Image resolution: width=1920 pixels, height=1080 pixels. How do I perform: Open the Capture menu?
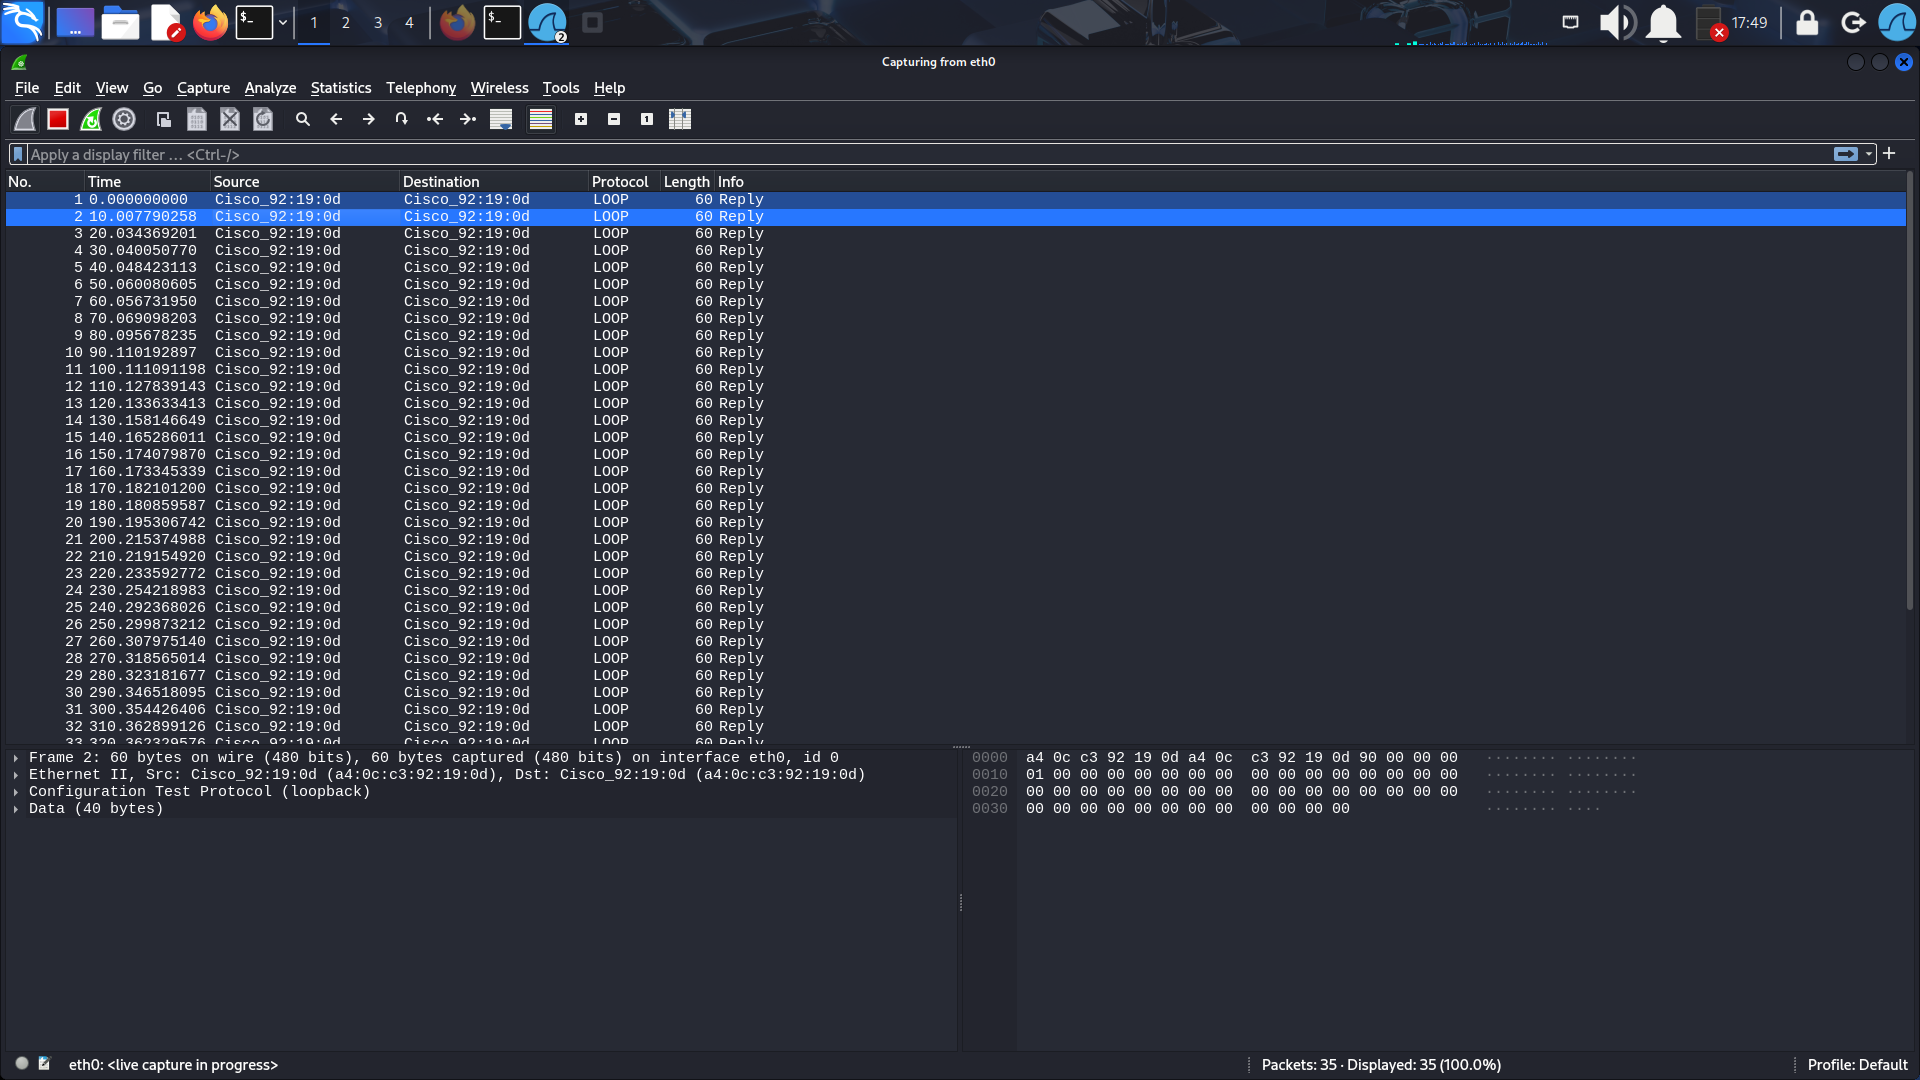(x=203, y=88)
